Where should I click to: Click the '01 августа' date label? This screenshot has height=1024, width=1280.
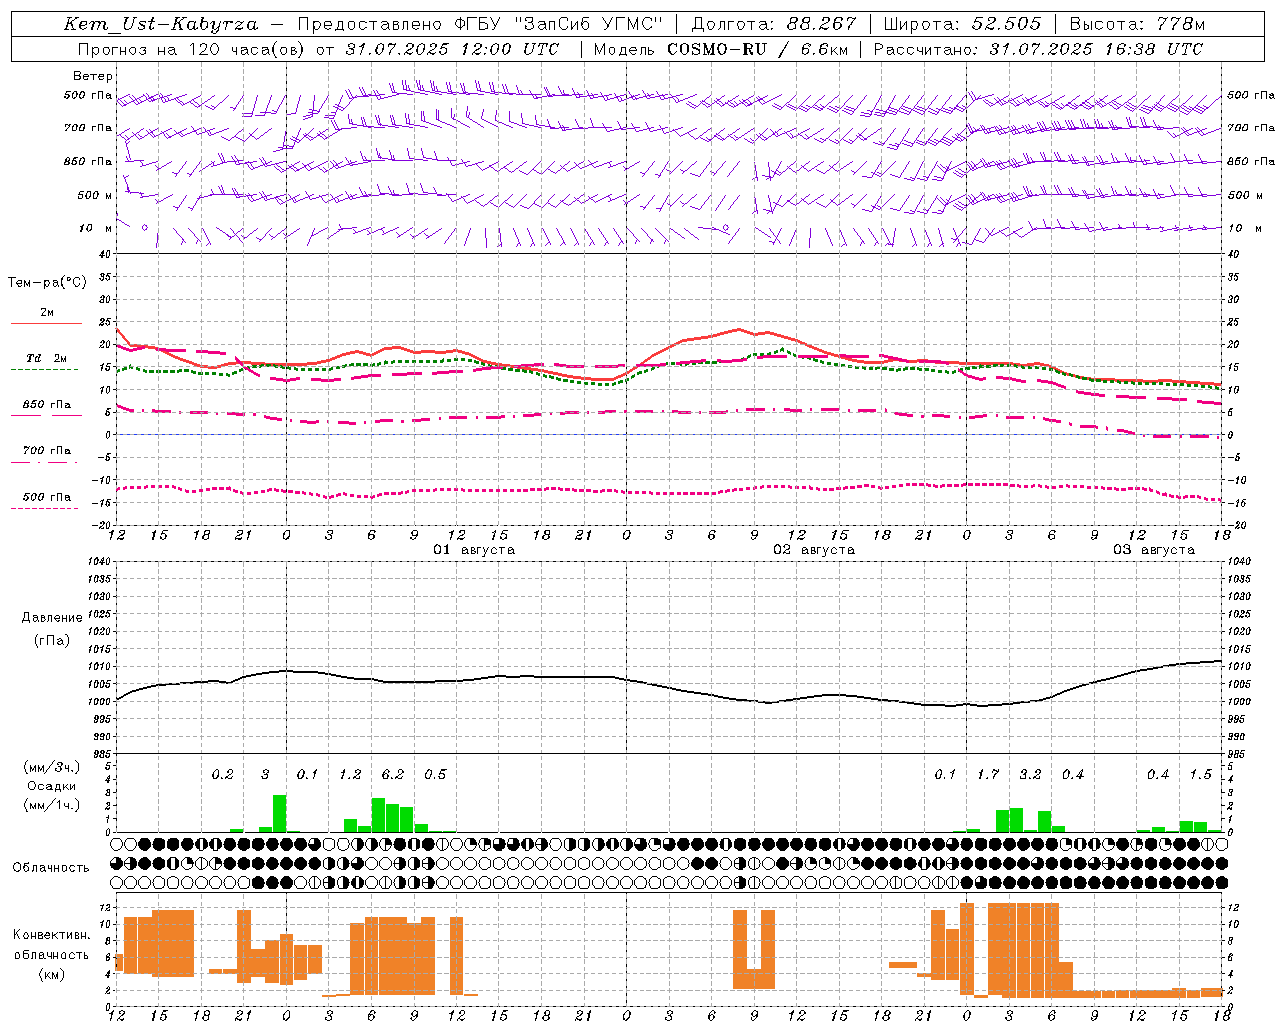(473, 550)
